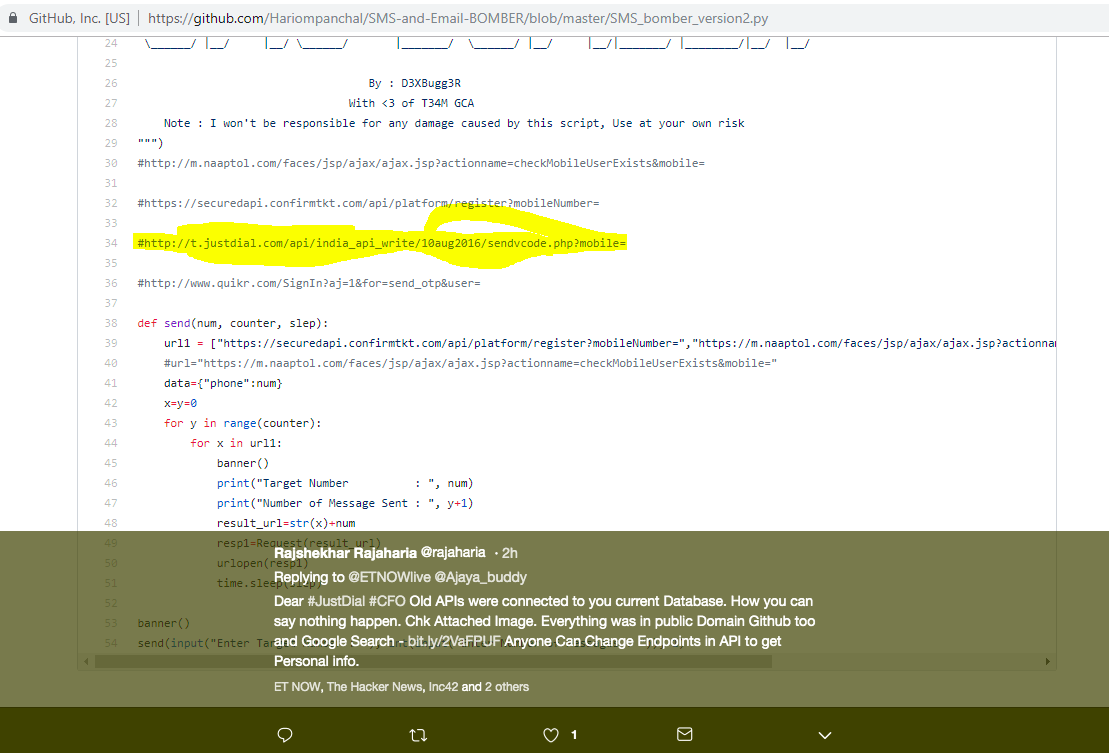Click the reply speech bubble icon
1109x753 pixels.
[x=285, y=735]
